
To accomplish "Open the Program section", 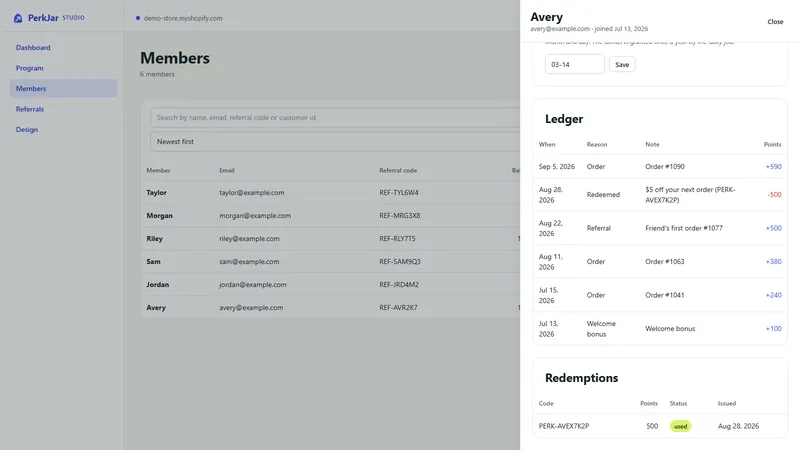I will [x=30, y=68].
